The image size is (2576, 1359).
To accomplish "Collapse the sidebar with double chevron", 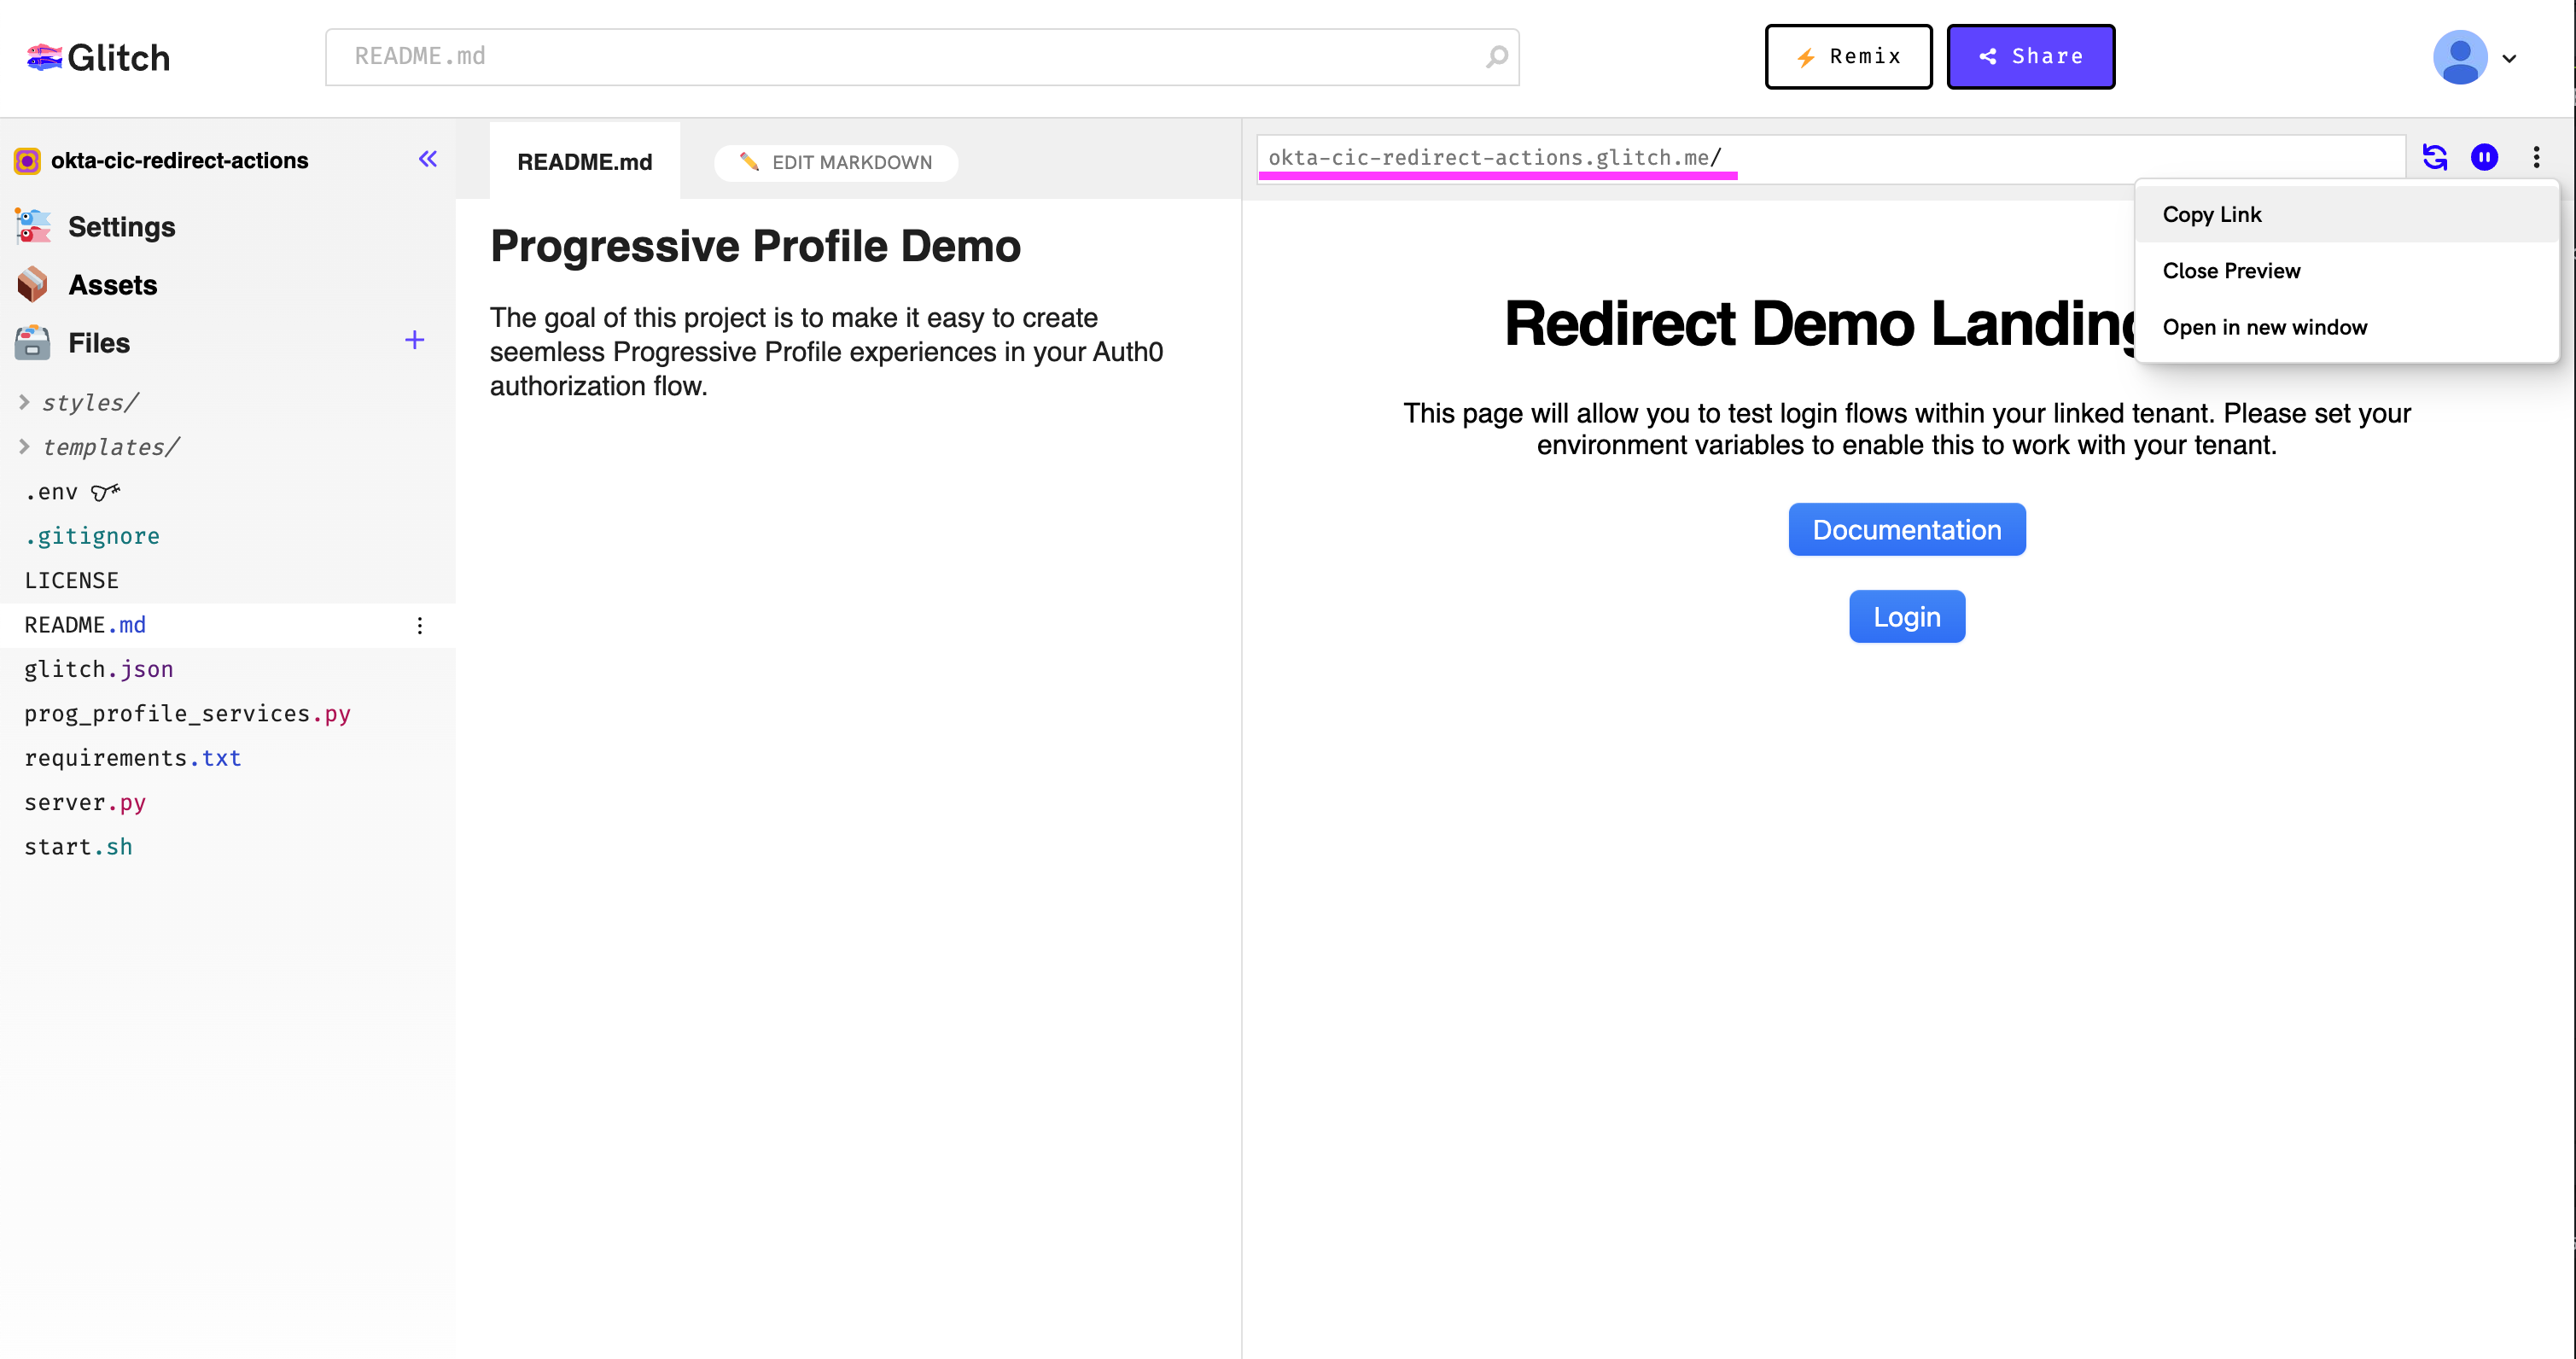I will (427, 159).
